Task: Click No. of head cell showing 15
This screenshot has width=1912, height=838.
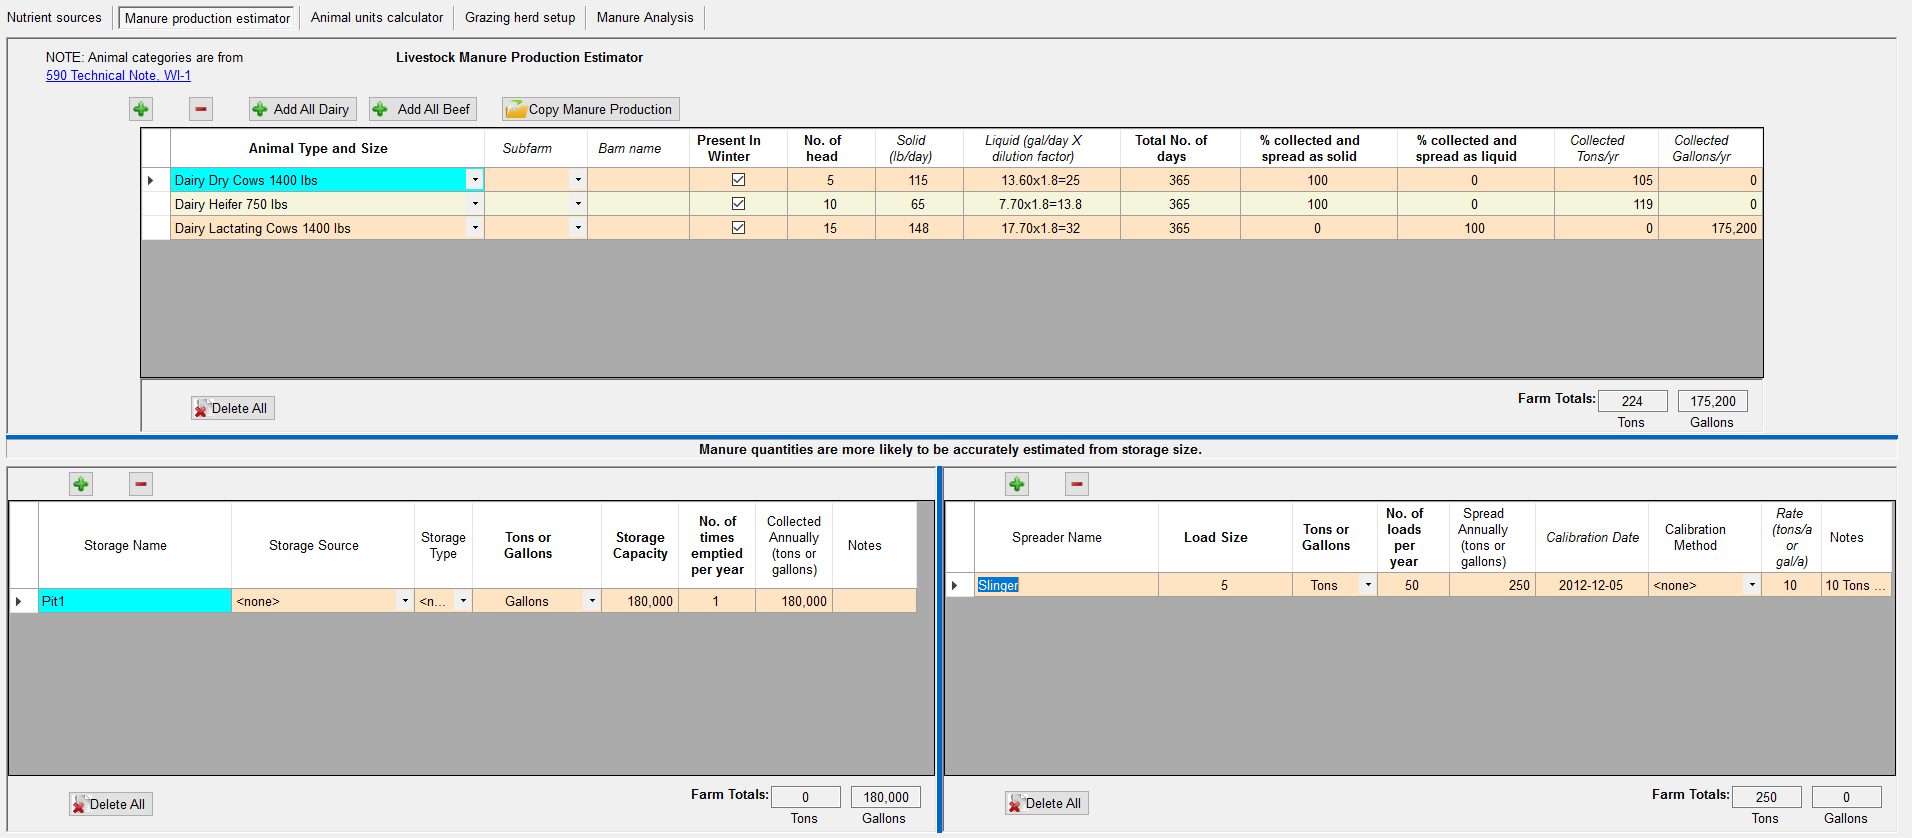Action: [x=830, y=228]
